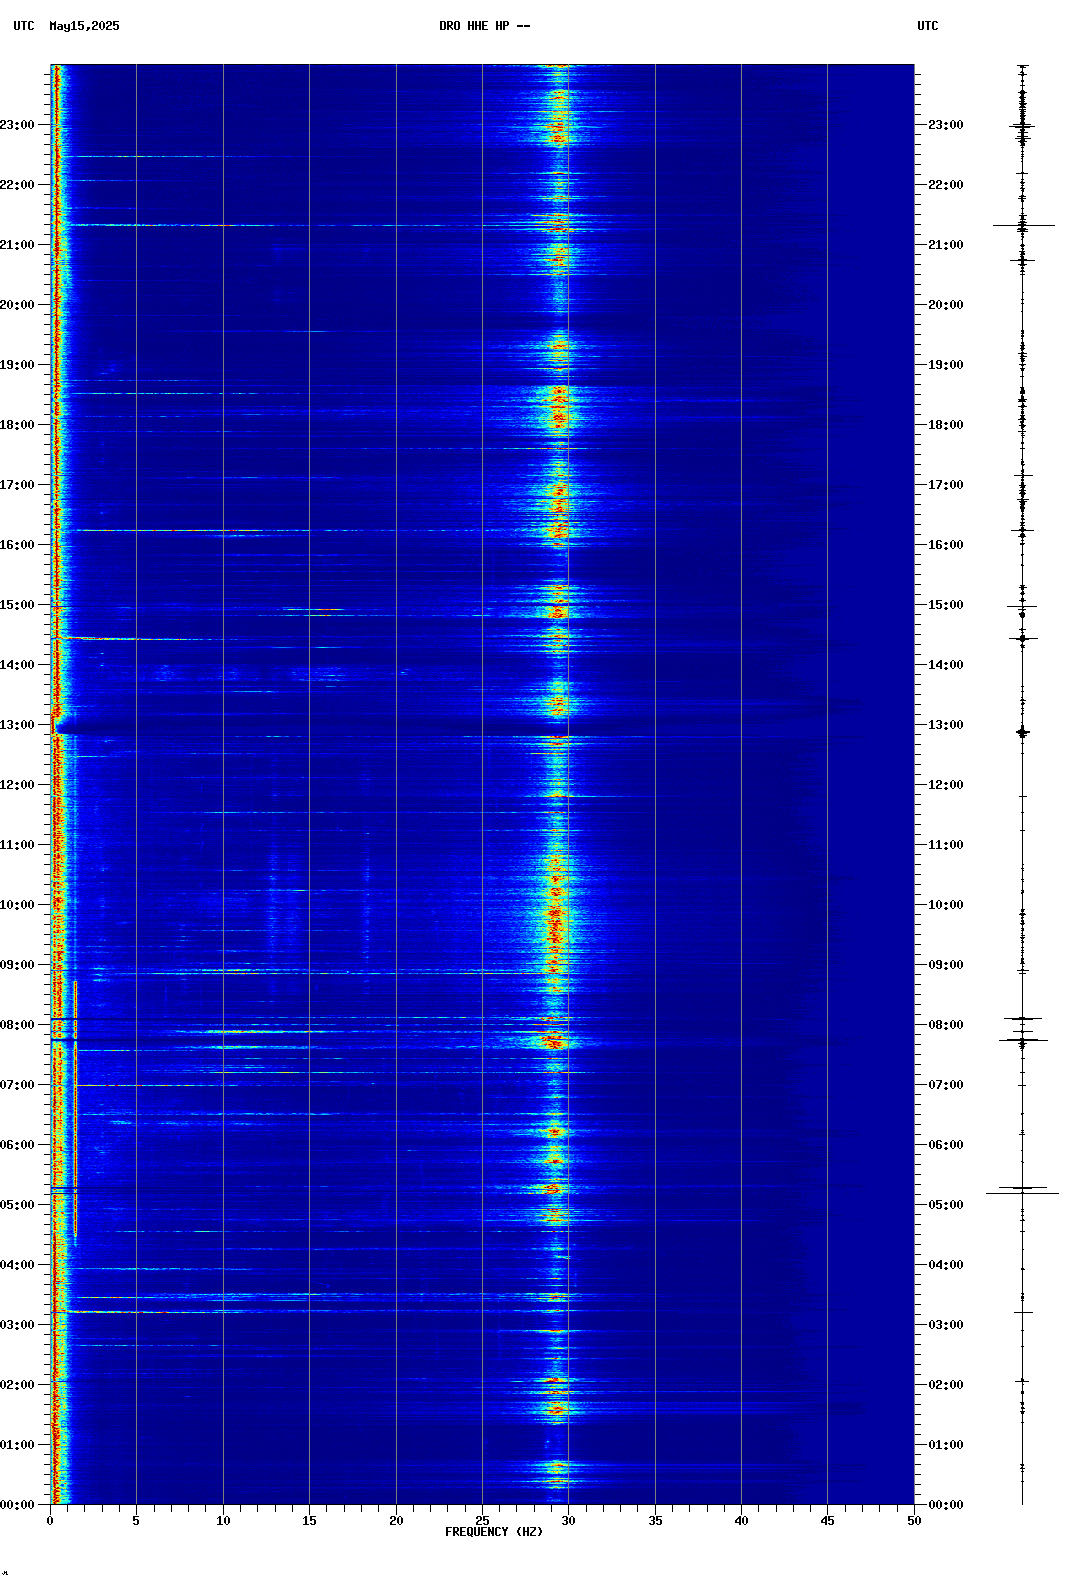The height and width of the screenshot is (1584, 1066).
Task: Select 23:00 on the left time axis
Action: [17, 125]
